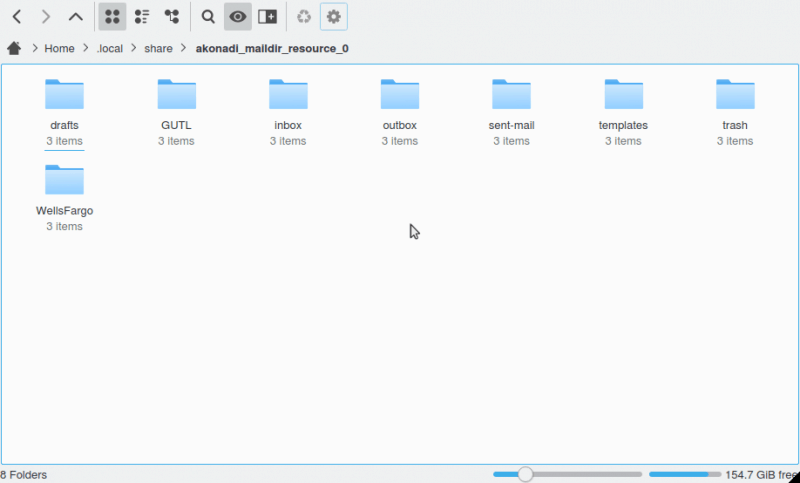Toggle preview with the eye icon
Viewport: 800px width, 483px height.
[238, 16]
